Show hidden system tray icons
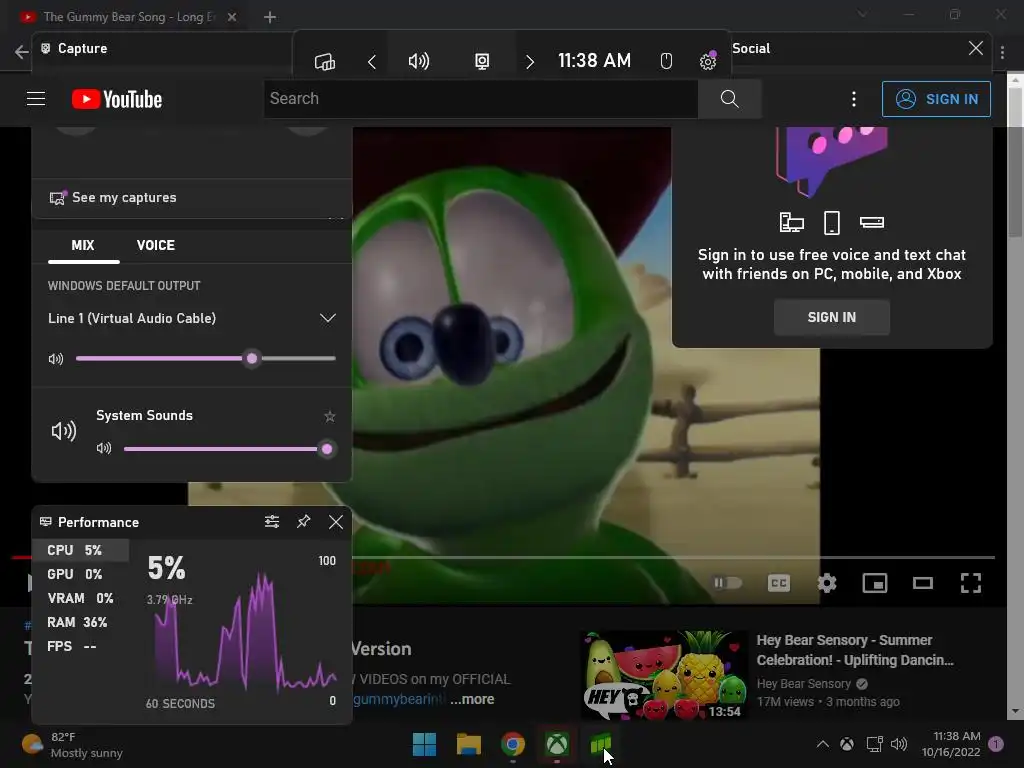1024x768 pixels. 823,744
